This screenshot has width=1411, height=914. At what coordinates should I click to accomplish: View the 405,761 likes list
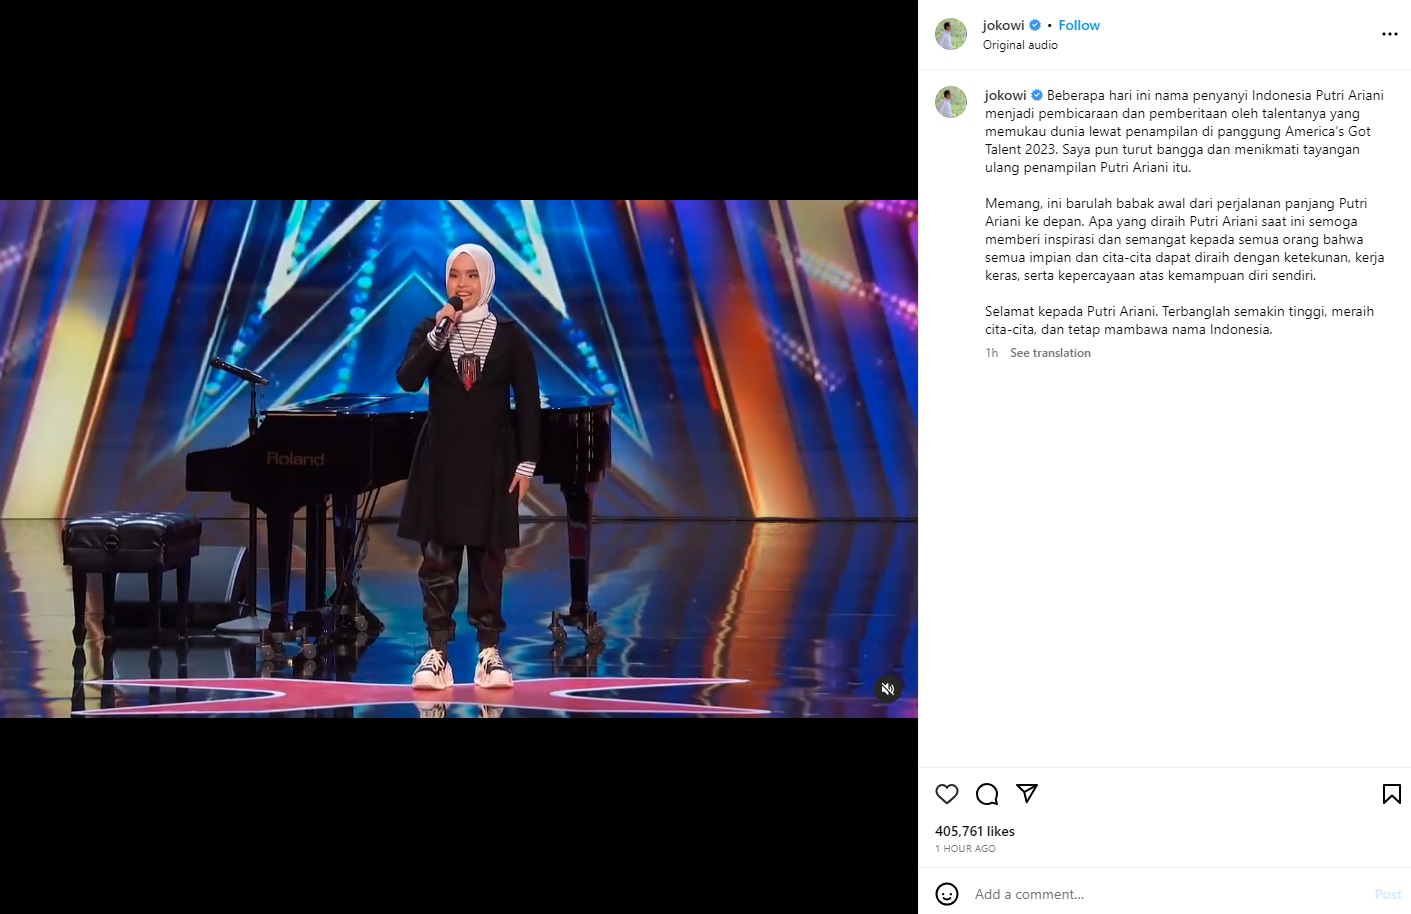click(975, 831)
